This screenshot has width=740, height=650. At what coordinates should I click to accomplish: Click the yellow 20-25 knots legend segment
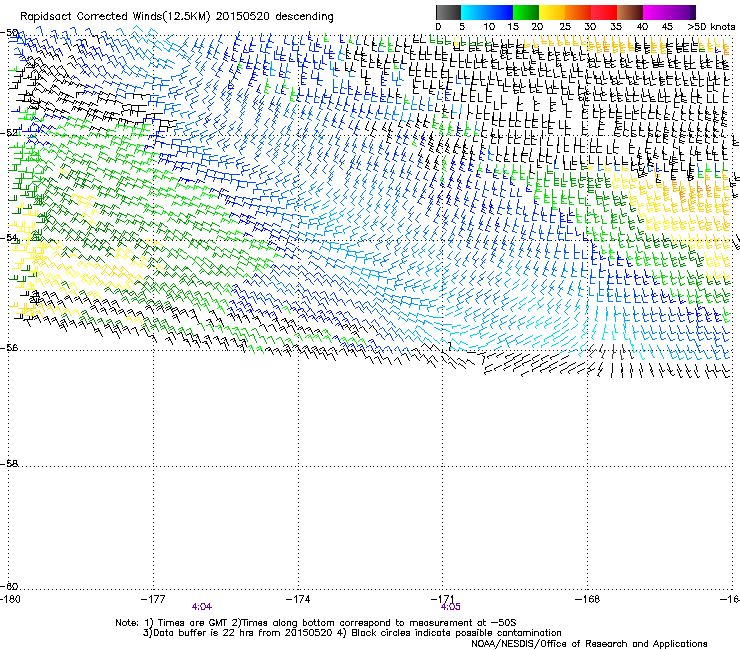(552, 12)
